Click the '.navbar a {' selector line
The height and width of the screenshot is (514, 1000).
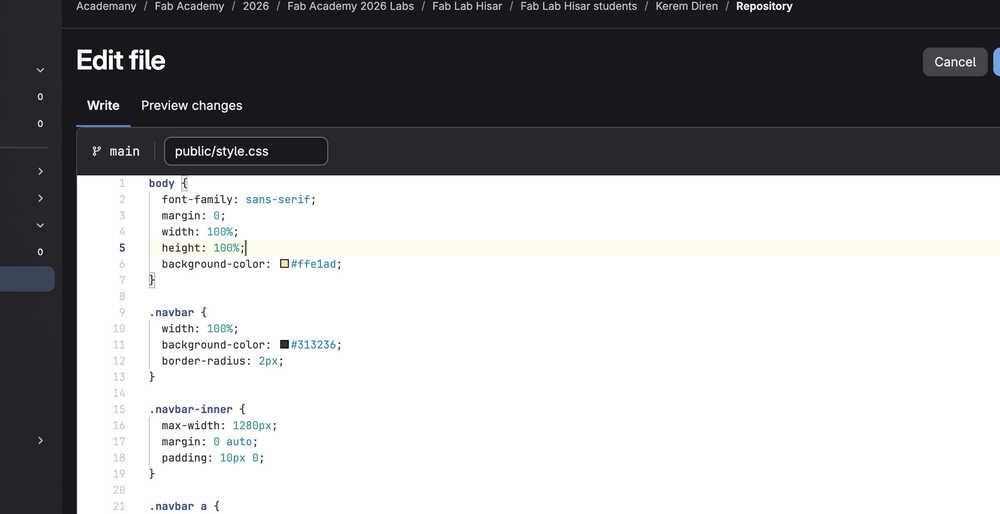point(184,506)
